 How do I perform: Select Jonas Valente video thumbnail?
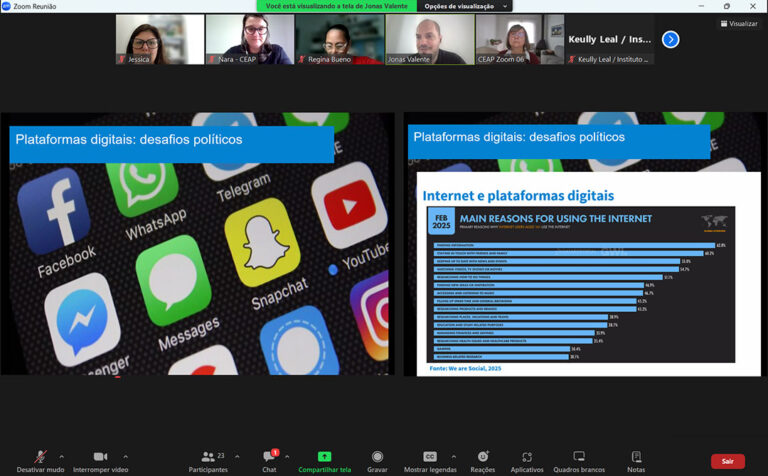tap(430, 39)
